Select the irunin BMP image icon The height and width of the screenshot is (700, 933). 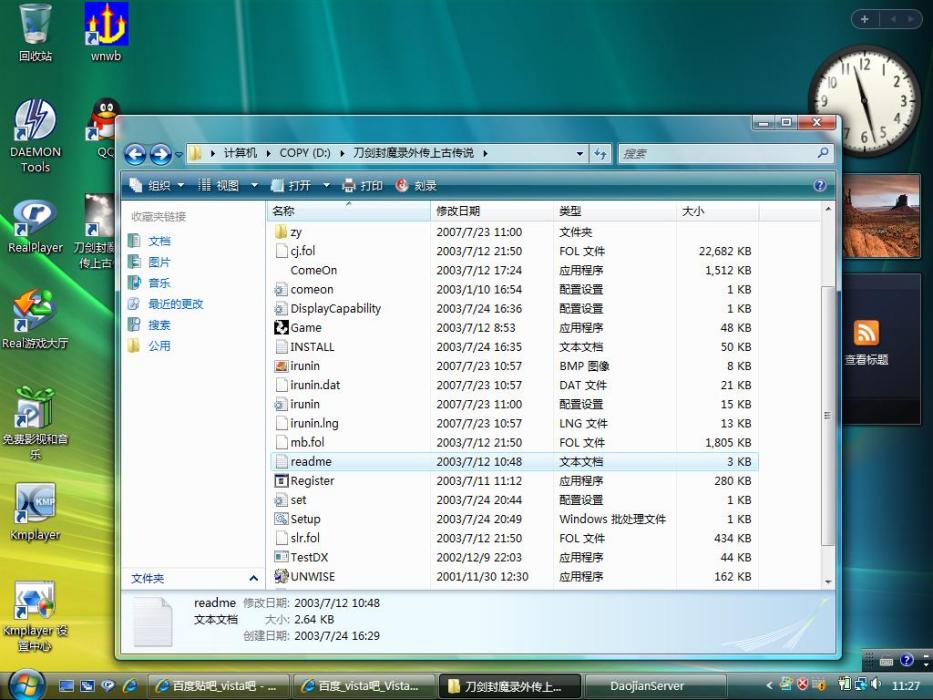click(281, 365)
